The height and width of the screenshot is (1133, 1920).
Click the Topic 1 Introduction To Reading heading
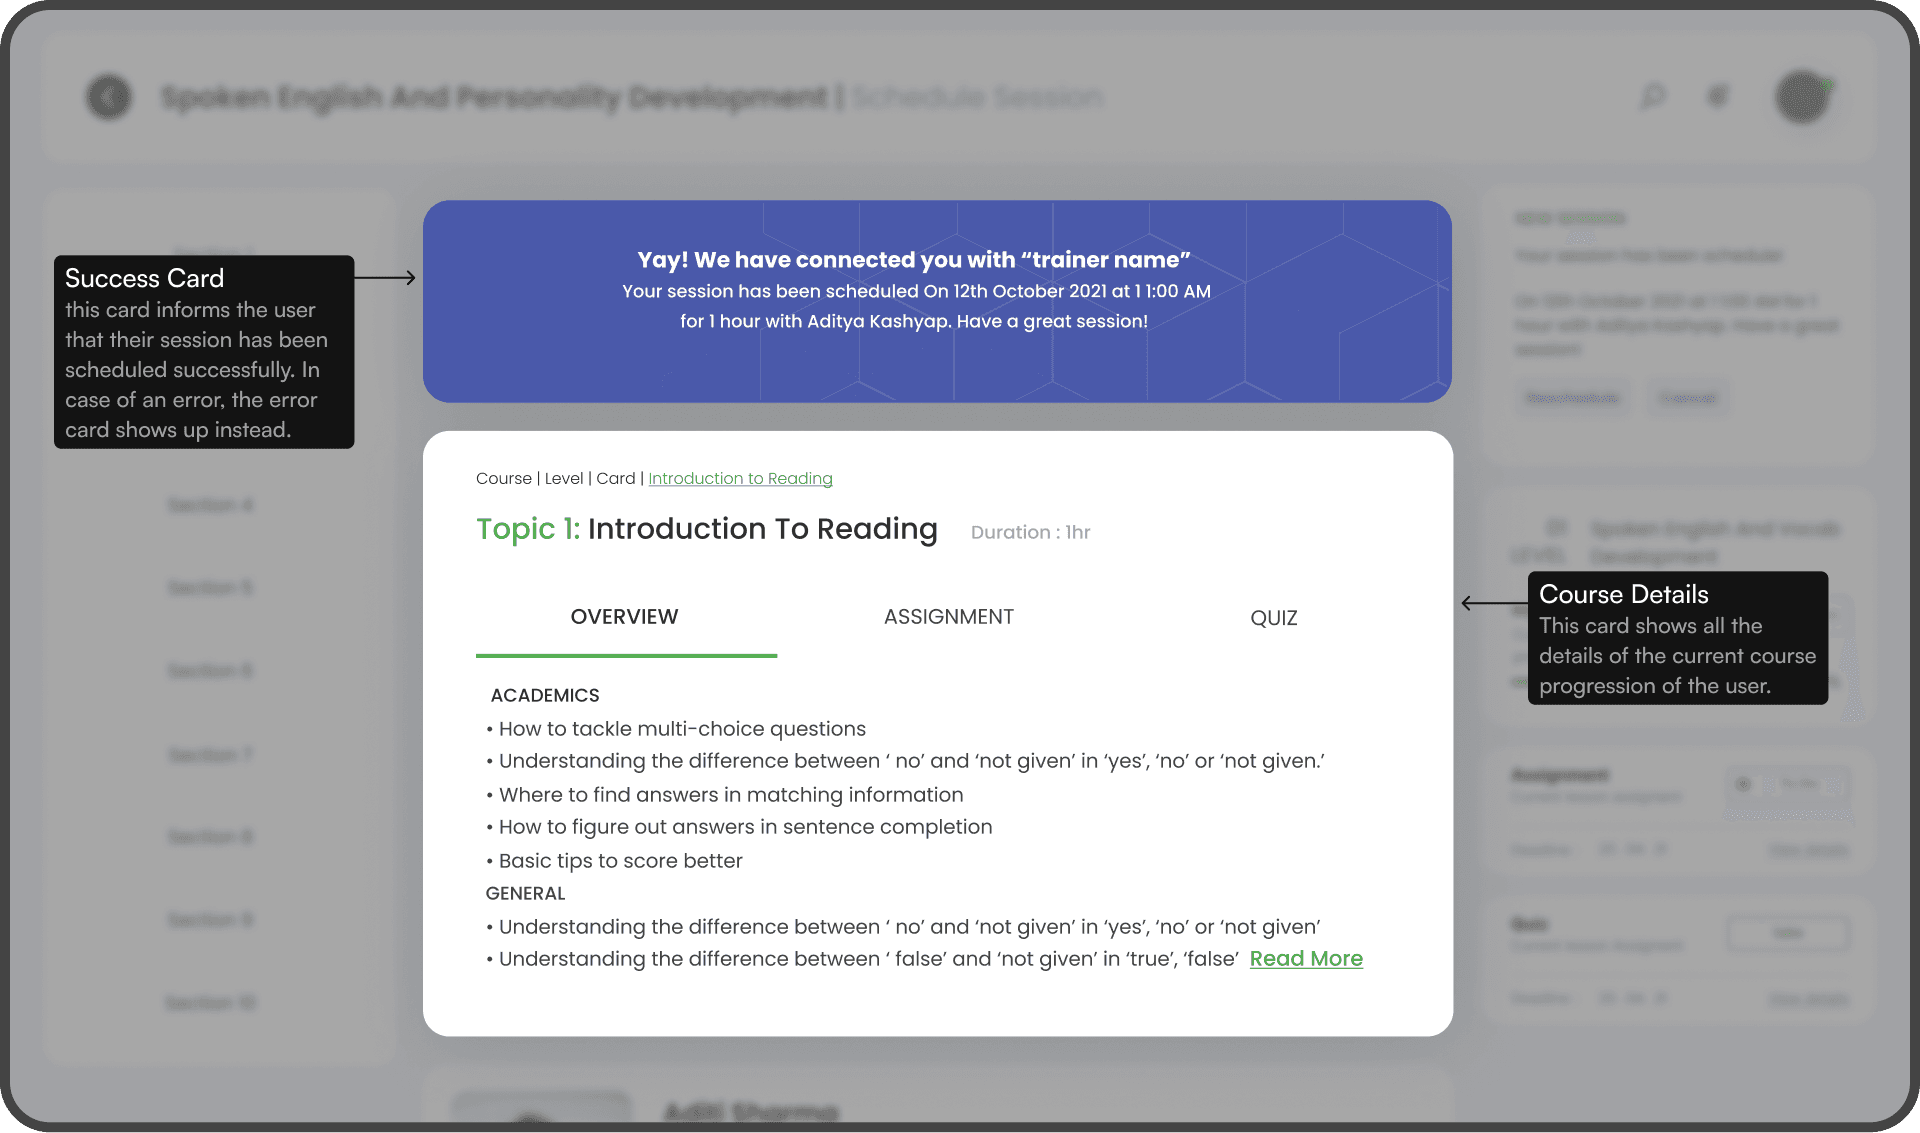pyautogui.click(x=706, y=529)
